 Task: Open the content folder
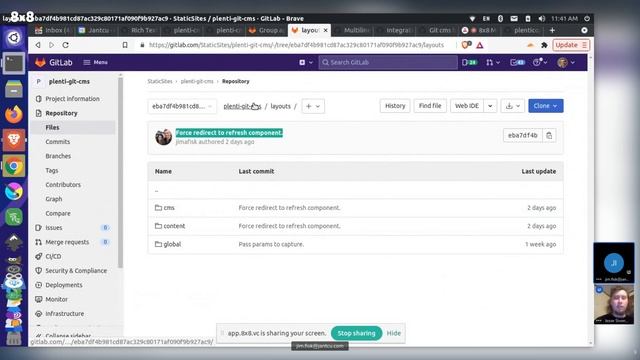pyautogui.click(x=174, y=226)
